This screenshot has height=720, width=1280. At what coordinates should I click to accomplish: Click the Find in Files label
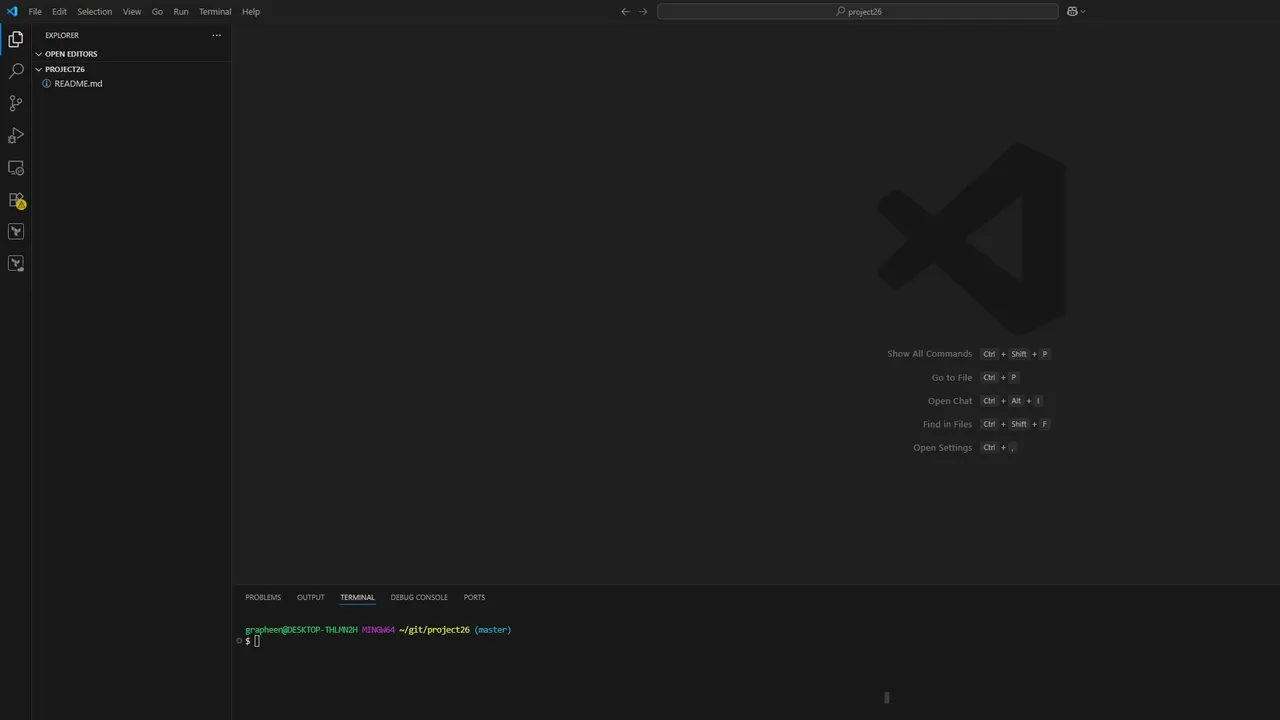[x=947, y=424]
